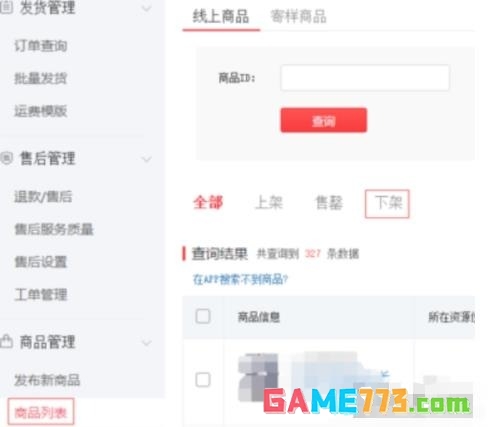Image resolution: width=488 pixels, height=427 pixels.
Task: Open 退款/售后 in the sidebar
Action: (x=43, y=196)
